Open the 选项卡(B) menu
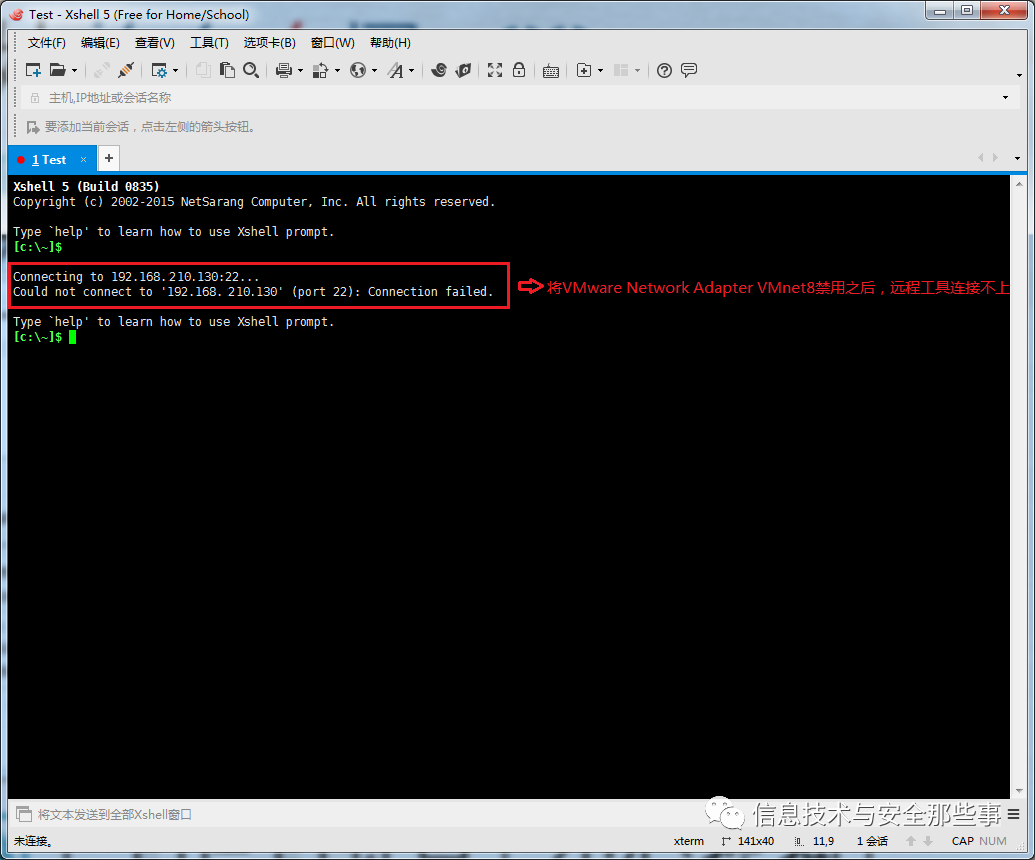This screenshot has width=1035, height=860. click(270, 43)
